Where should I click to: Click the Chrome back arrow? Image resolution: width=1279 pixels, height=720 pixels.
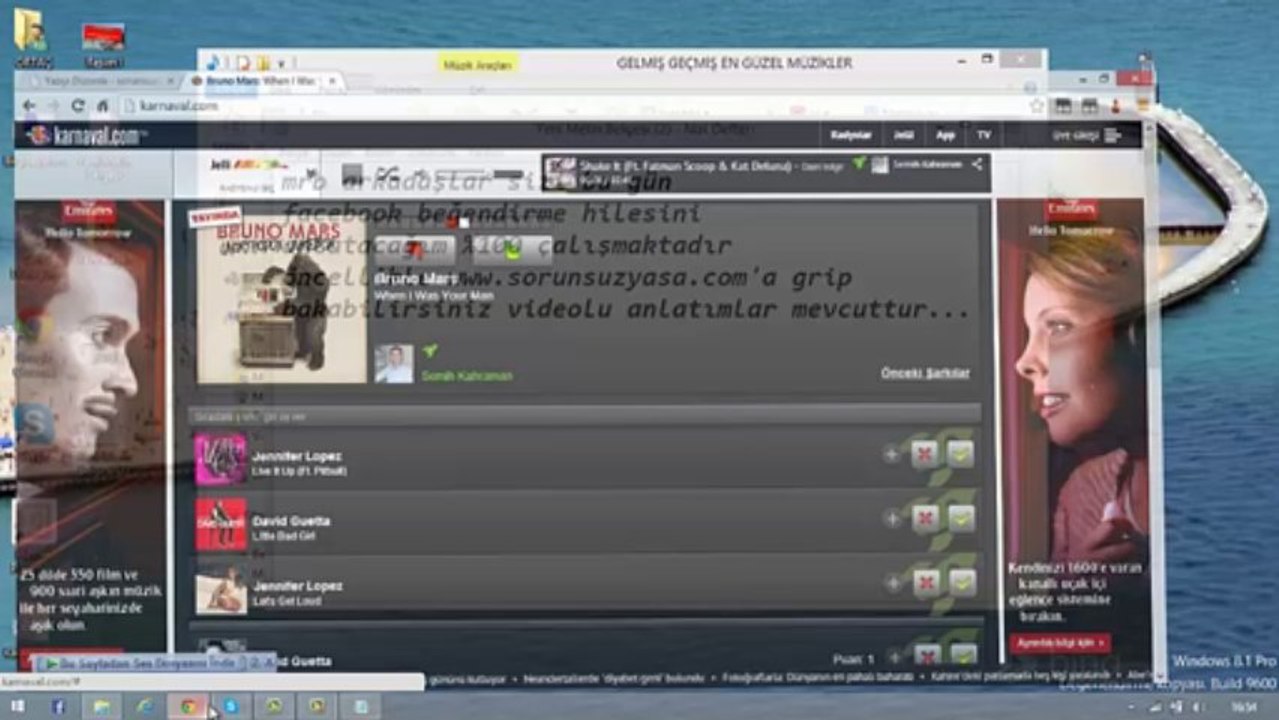tap(29, 105)
